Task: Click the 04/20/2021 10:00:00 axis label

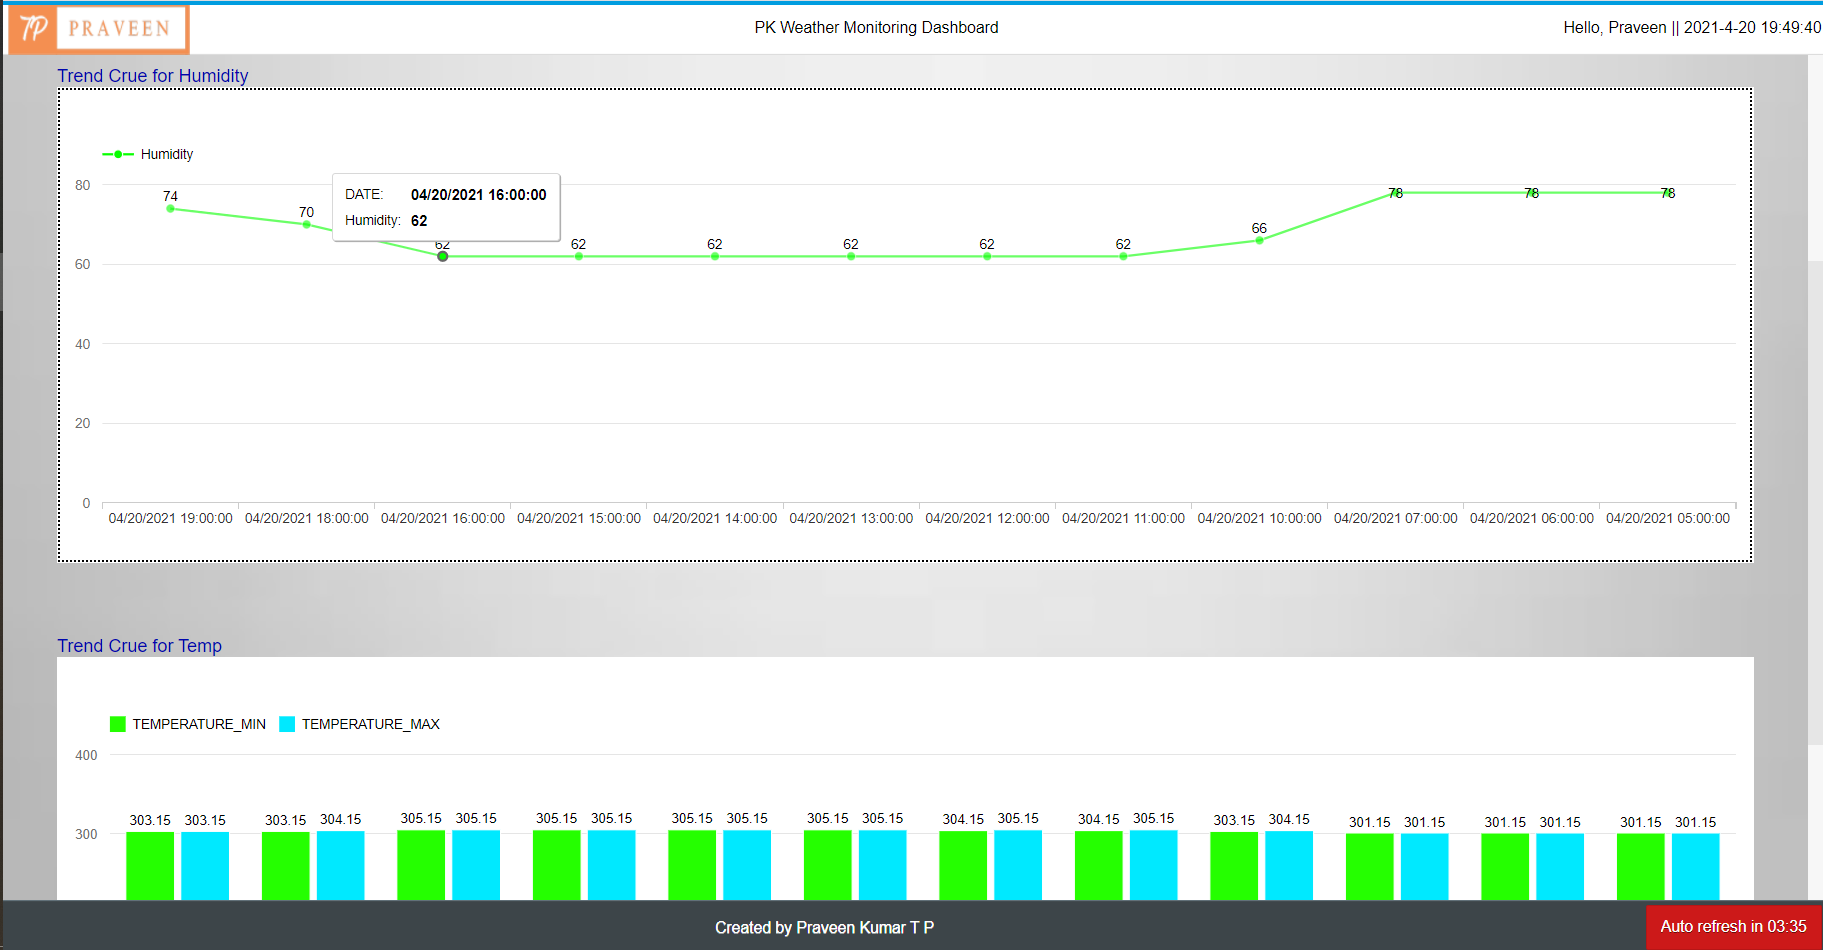Action: click(x=1259, y=518)
